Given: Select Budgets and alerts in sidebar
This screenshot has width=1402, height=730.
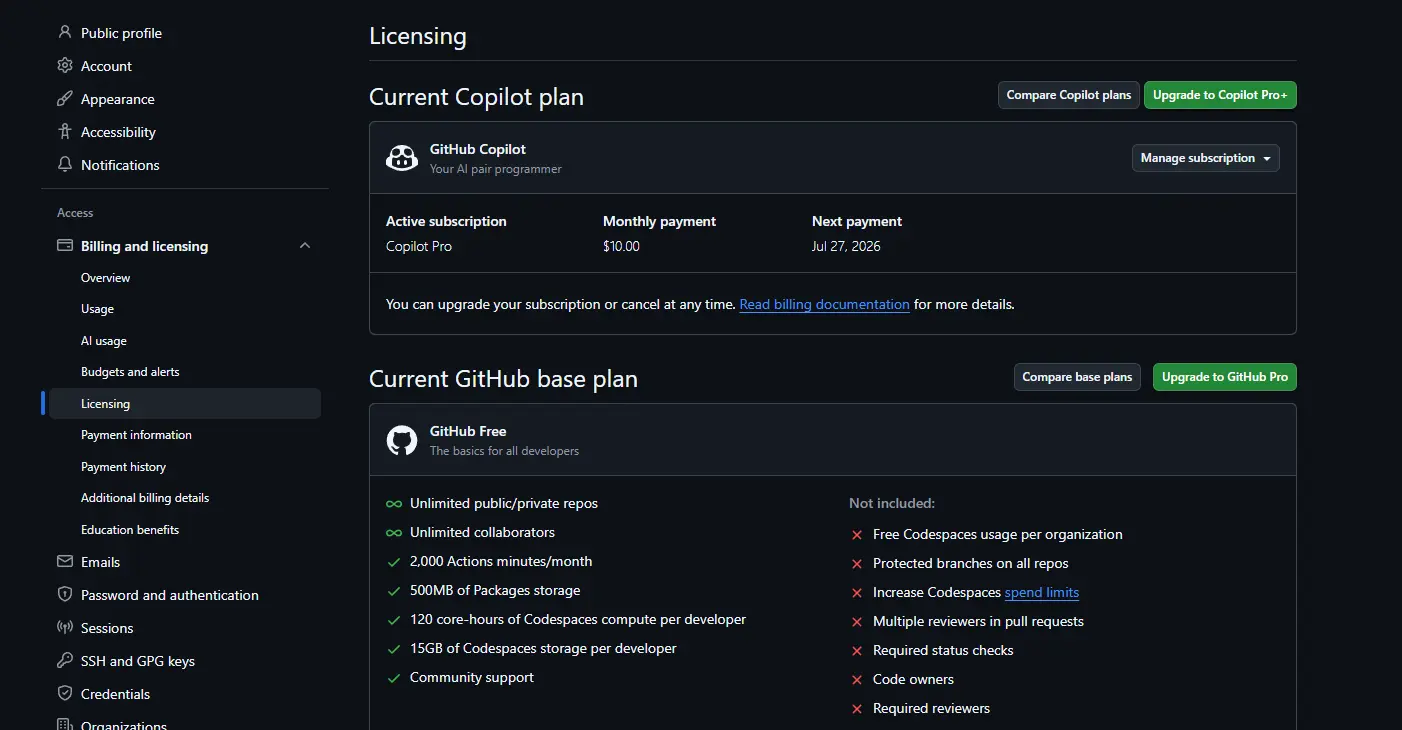Looking at the screenshot, I should point(130,372).
